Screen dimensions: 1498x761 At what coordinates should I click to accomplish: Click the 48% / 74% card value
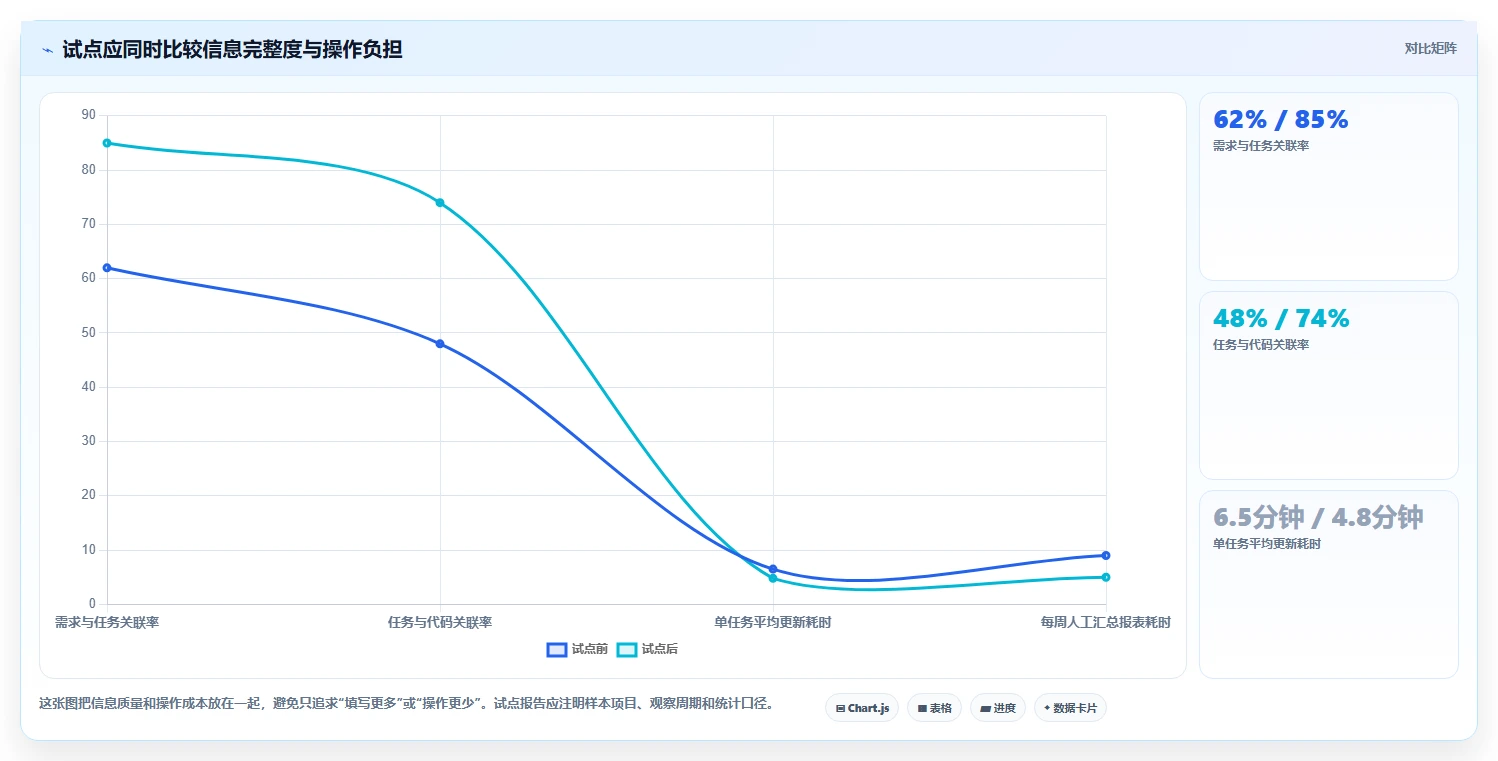click(1281, 319)
